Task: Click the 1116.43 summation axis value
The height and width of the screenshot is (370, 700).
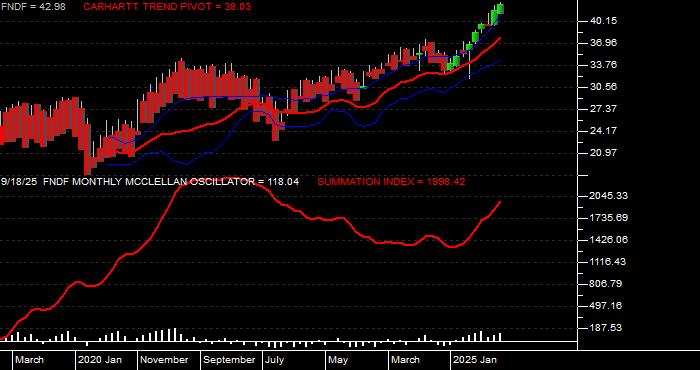Action: point(608,262)
